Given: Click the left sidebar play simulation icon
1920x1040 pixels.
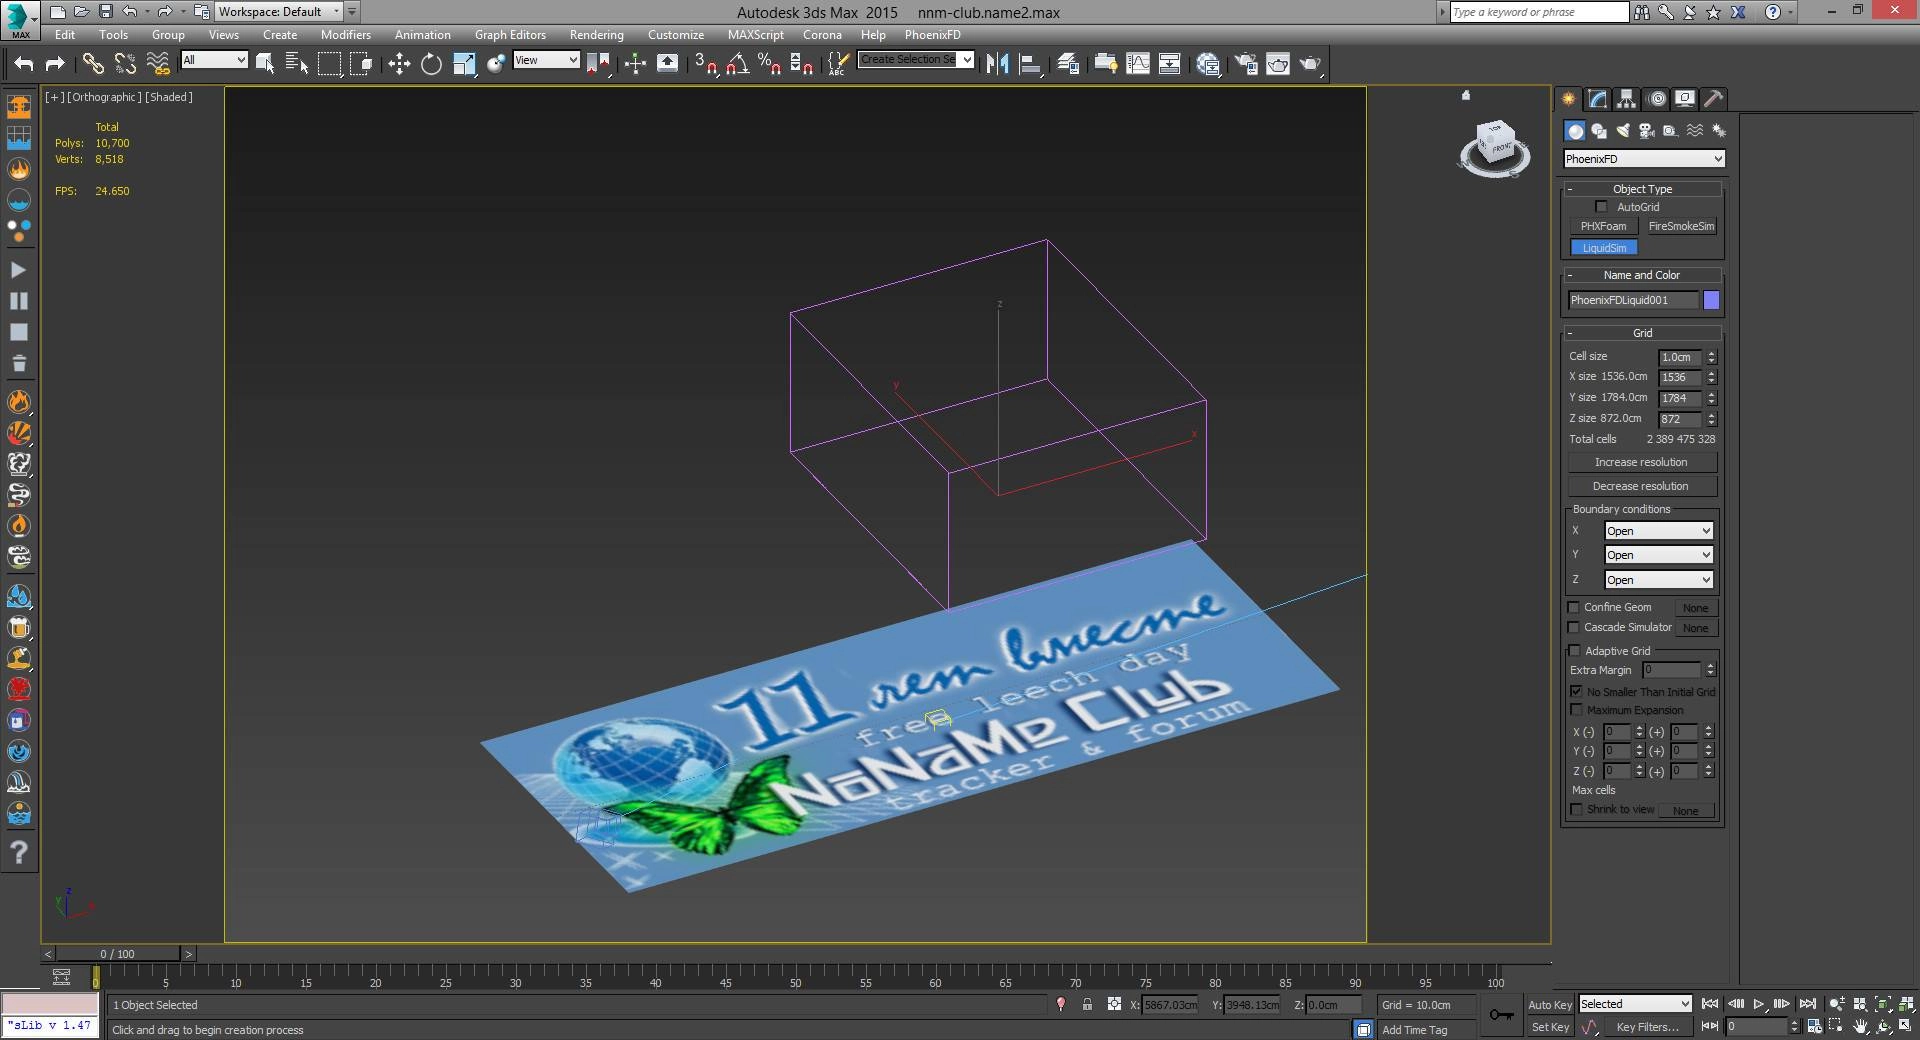Looking at the screenshot, I should (18, 270).
